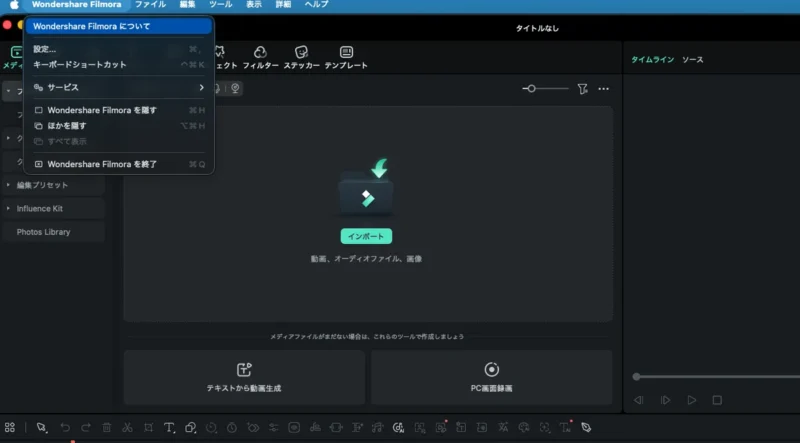Click the trash delete icon
The width and height of the screenshot is (800, 443).
(x=107, y=428)
